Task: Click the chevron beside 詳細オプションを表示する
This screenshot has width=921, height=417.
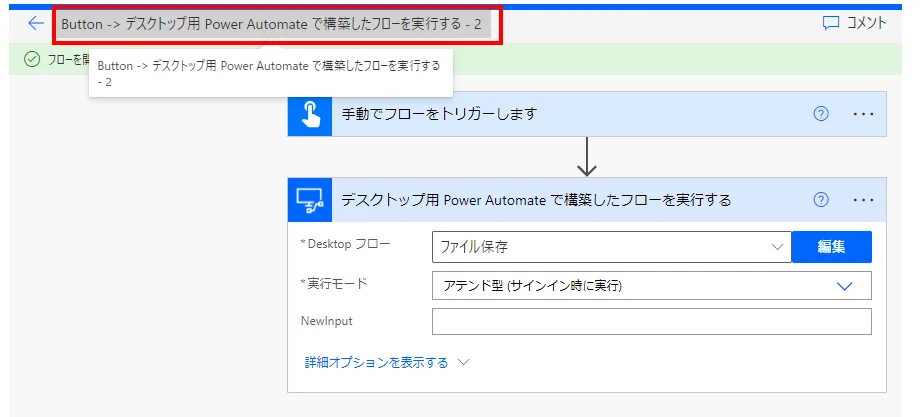Action: click(463, 363)
